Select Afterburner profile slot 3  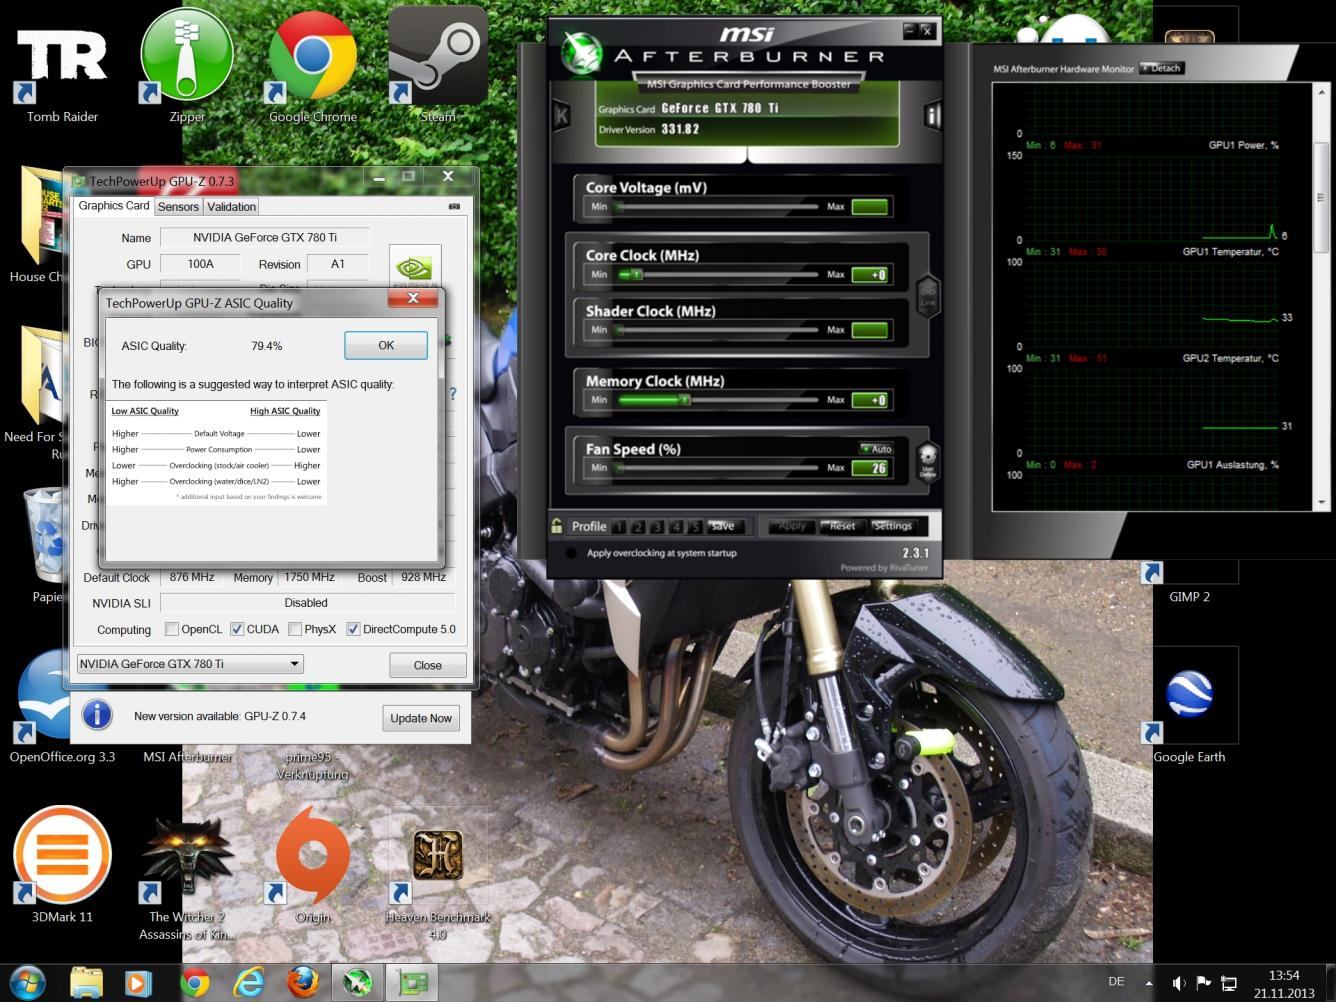(x=657, y=527)
